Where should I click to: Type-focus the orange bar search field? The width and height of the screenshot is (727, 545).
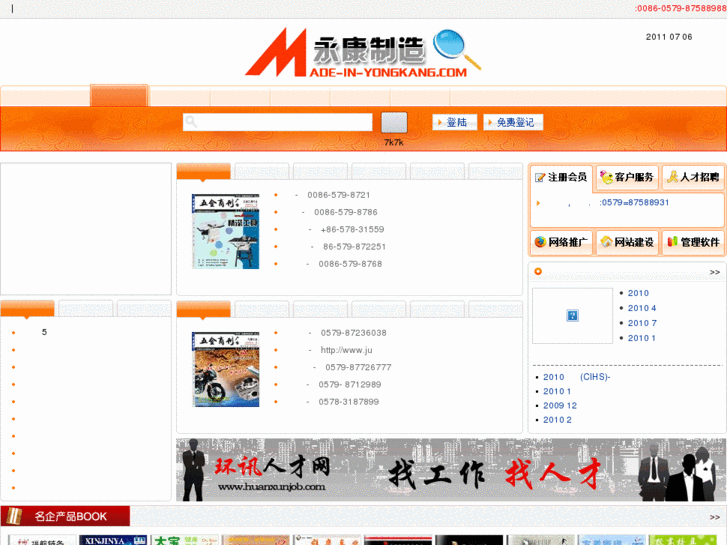(x=277, y=122)
